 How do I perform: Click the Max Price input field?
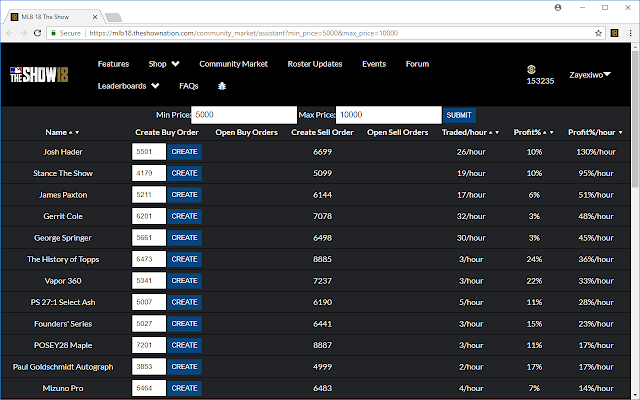pos(389,115)
